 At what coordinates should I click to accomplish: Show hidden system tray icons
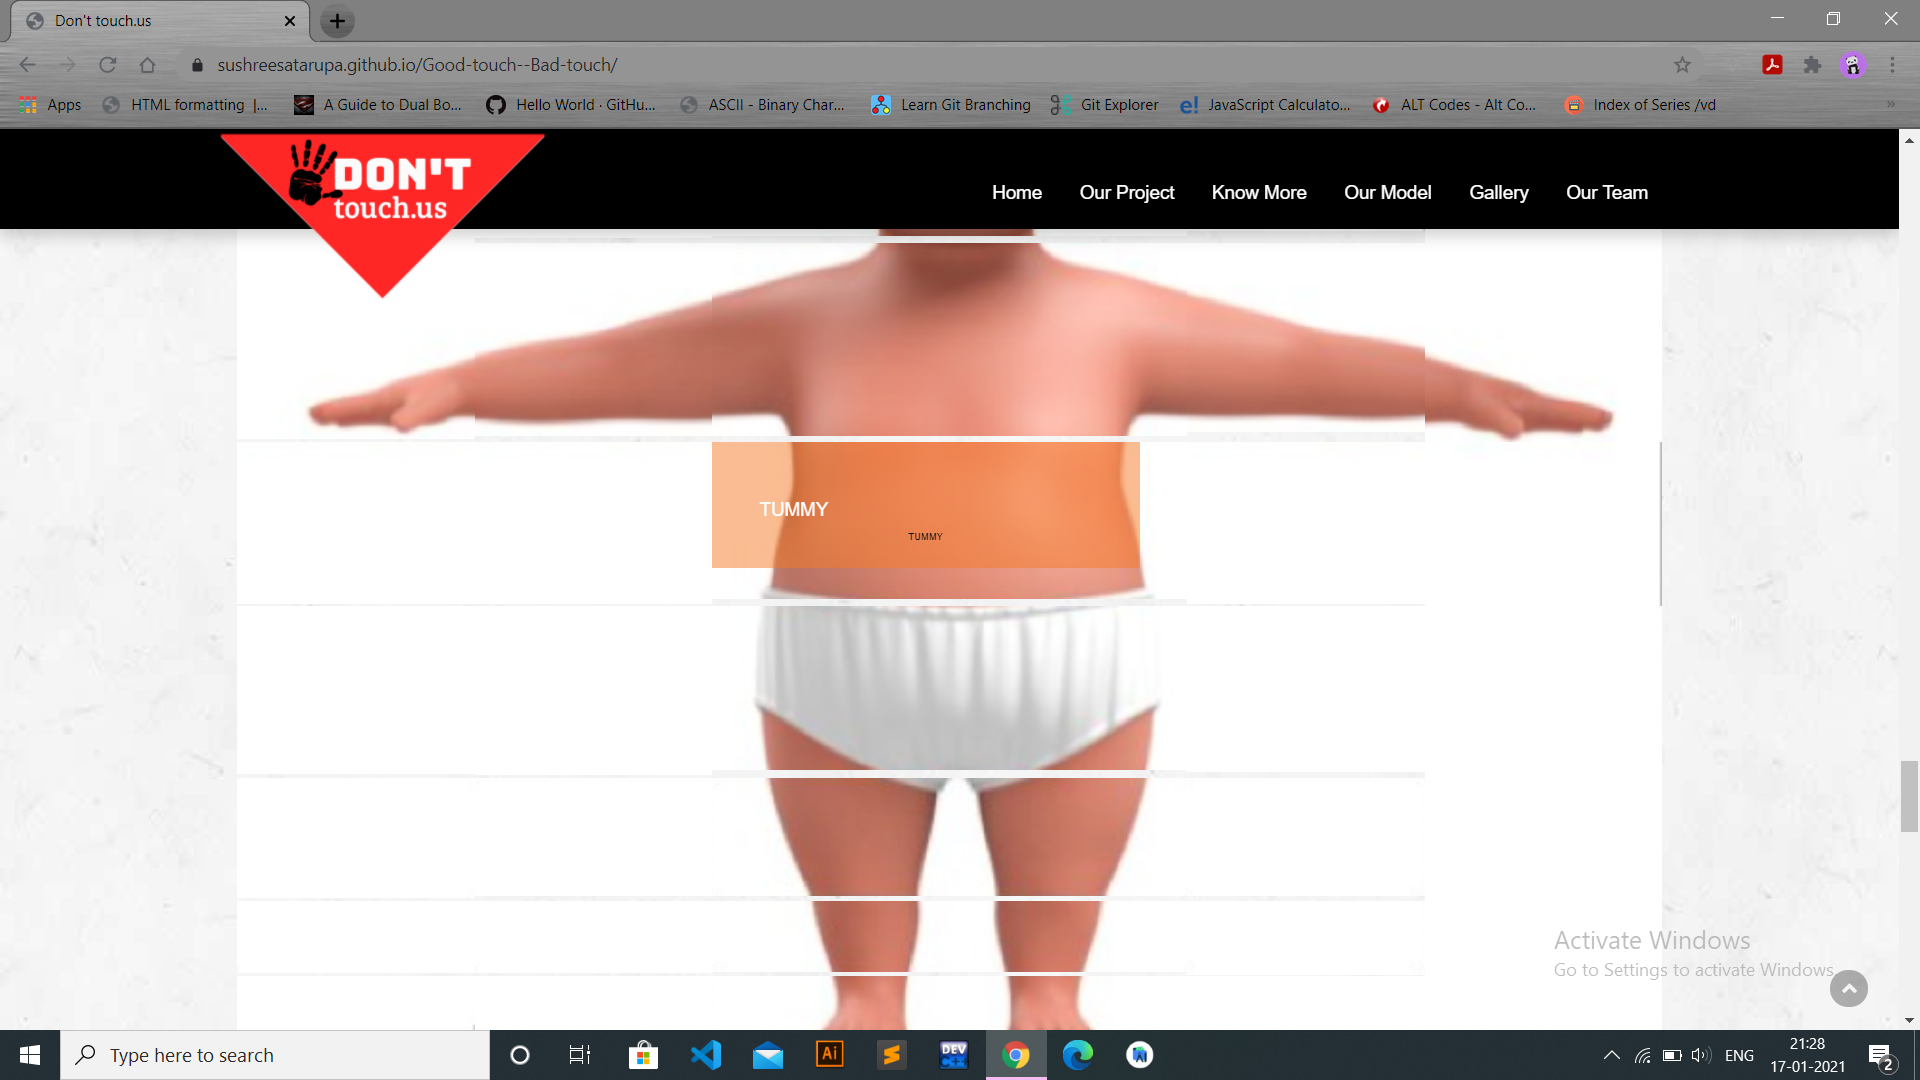[1611, 1055]
